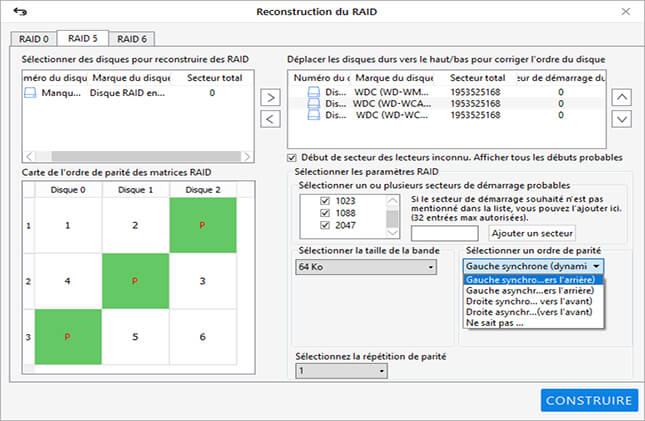Move disk up with the up arrow
Screen dimensions: 645x421
click(622, 97)
